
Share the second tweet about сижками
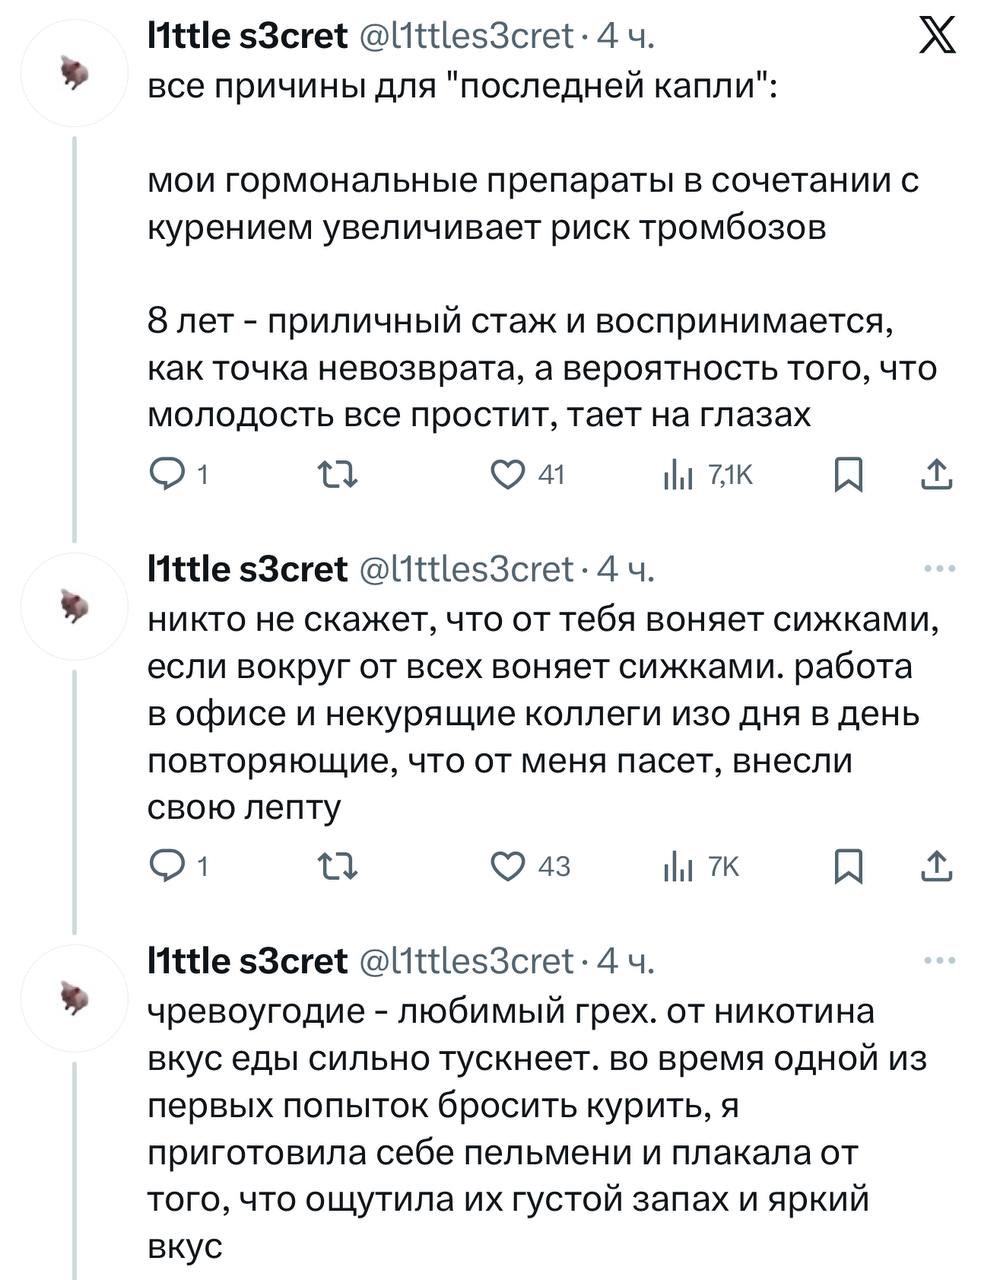coord(935,866)
